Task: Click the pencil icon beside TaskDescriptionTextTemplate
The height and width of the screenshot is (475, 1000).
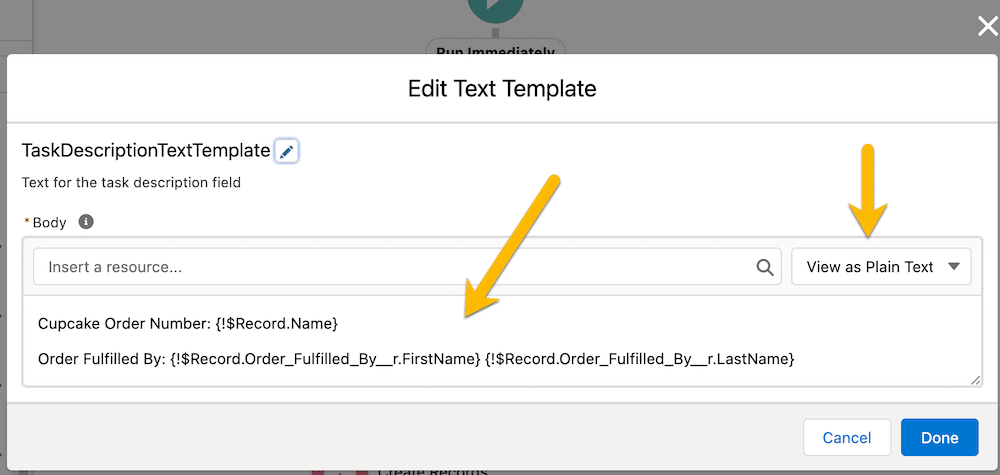Action: [286, 152]
